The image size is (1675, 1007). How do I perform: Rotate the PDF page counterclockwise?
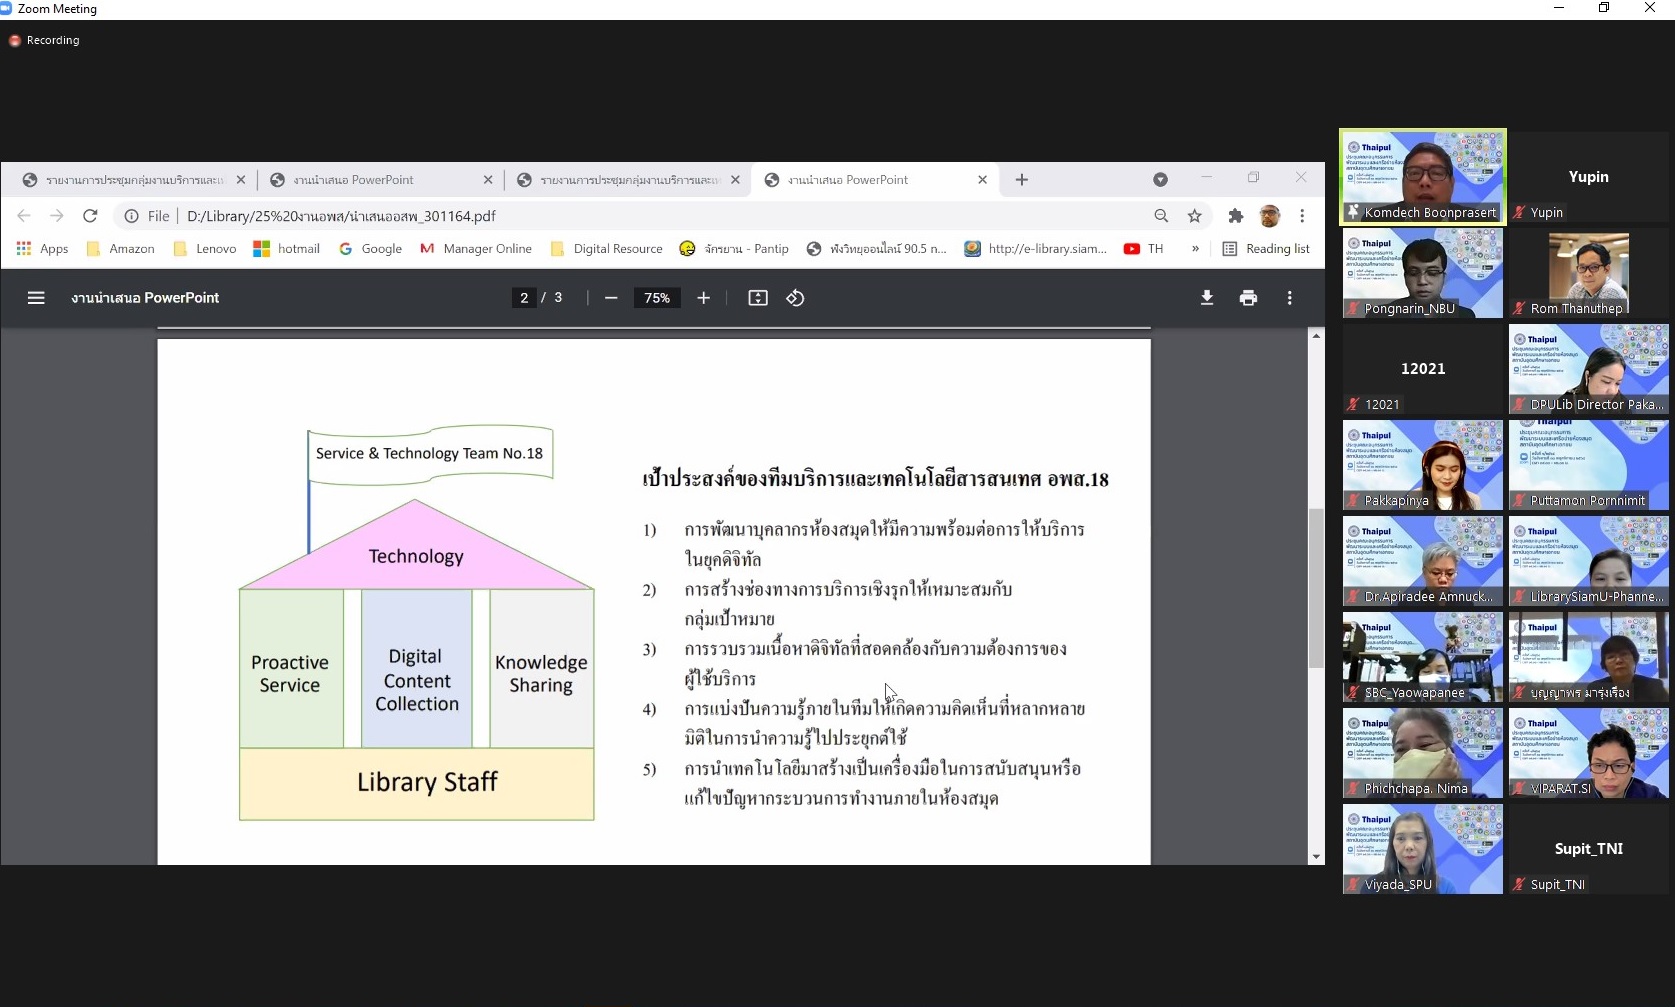tap(795, 298)
